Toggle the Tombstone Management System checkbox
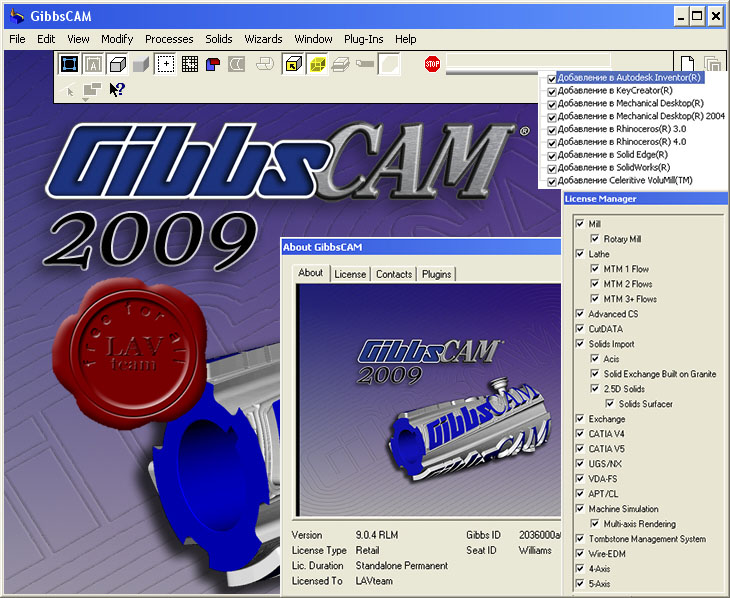730x598 pixels. (580, 538)
